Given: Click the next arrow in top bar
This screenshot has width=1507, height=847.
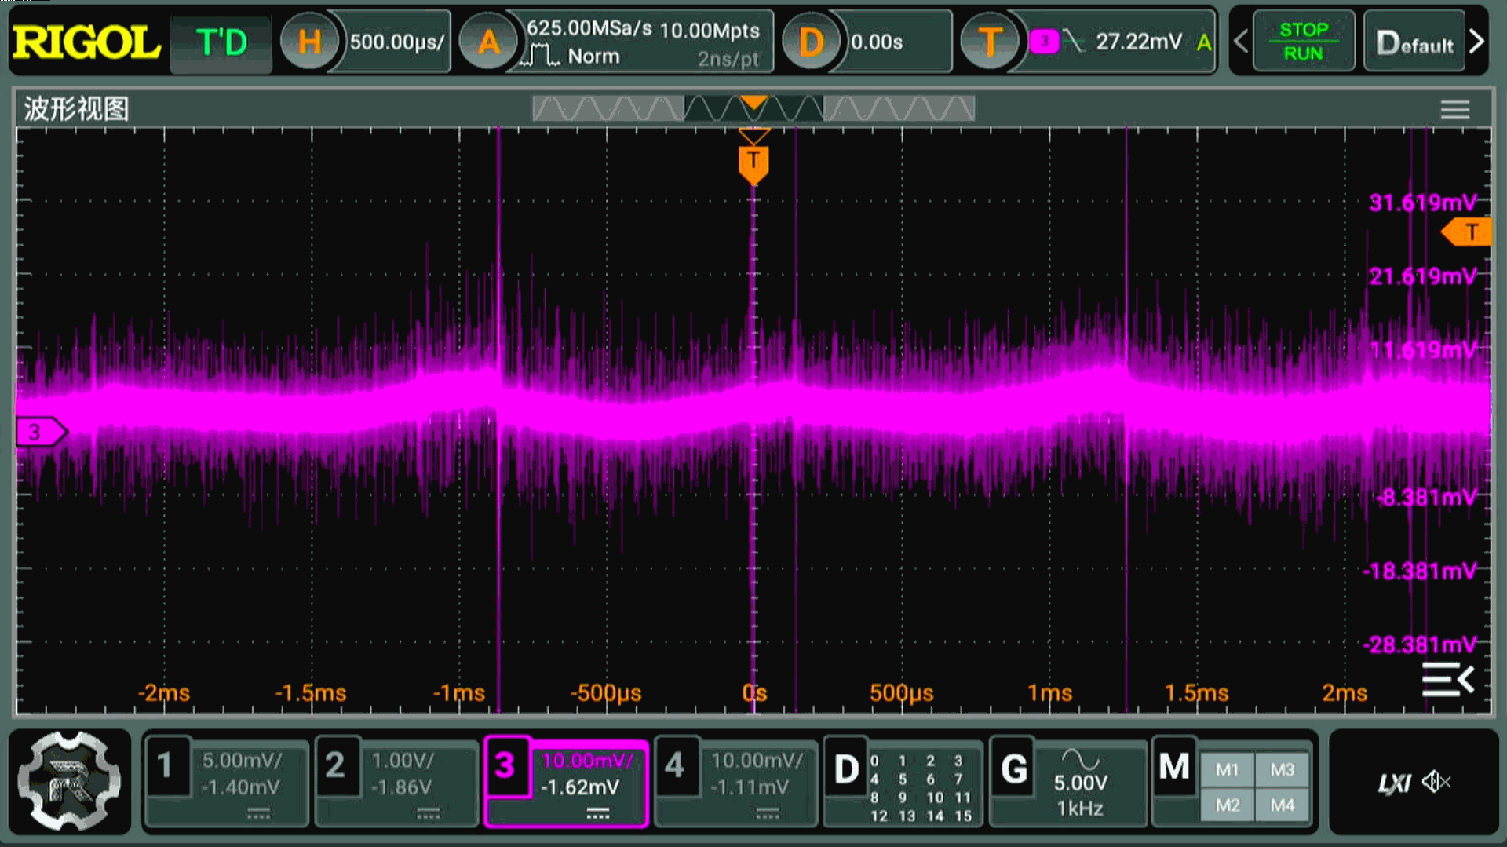Looking at the screenshot, I should pyautogui.click(x=1477, y=41).
